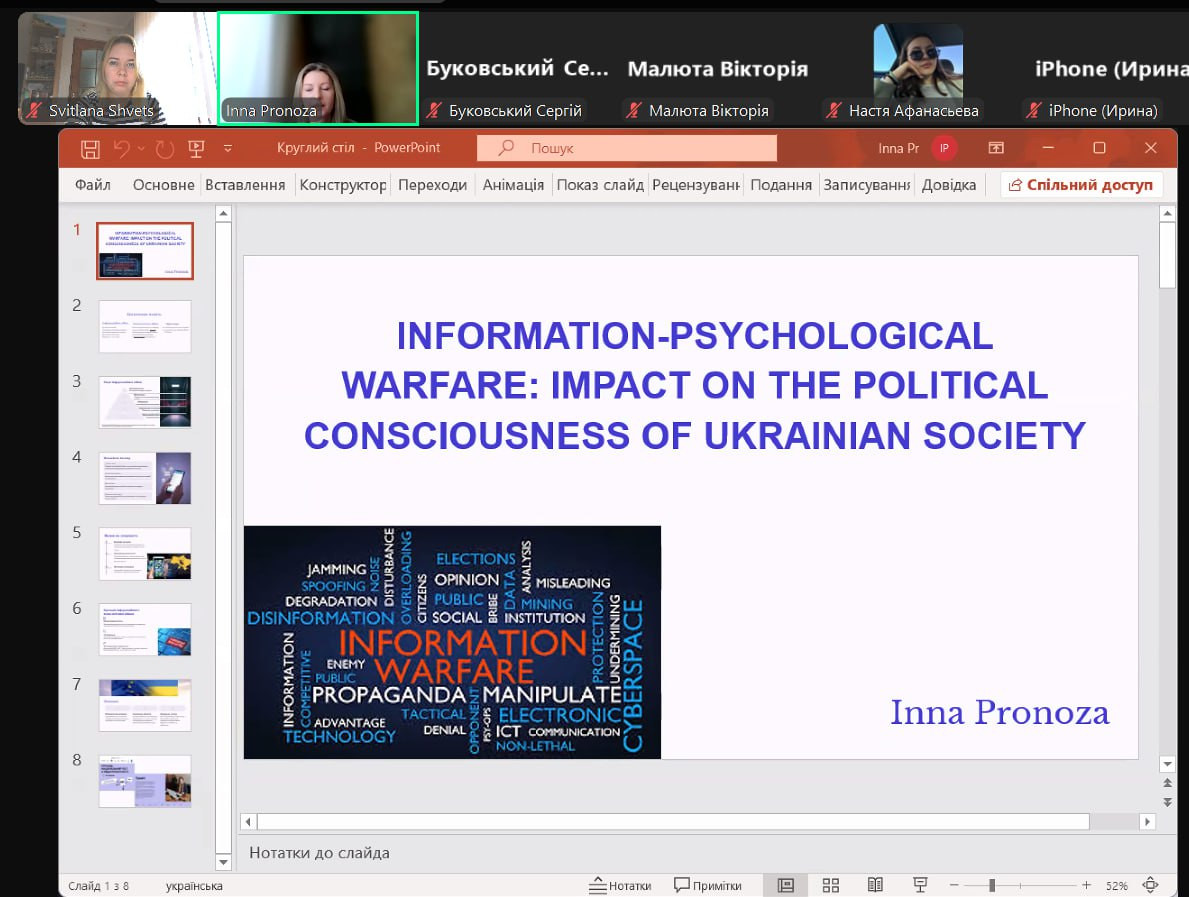Image resolution: width=1189 pixels, height=897 pixels.
Task: Open Reading View from status bar
Action: point(875,885)
